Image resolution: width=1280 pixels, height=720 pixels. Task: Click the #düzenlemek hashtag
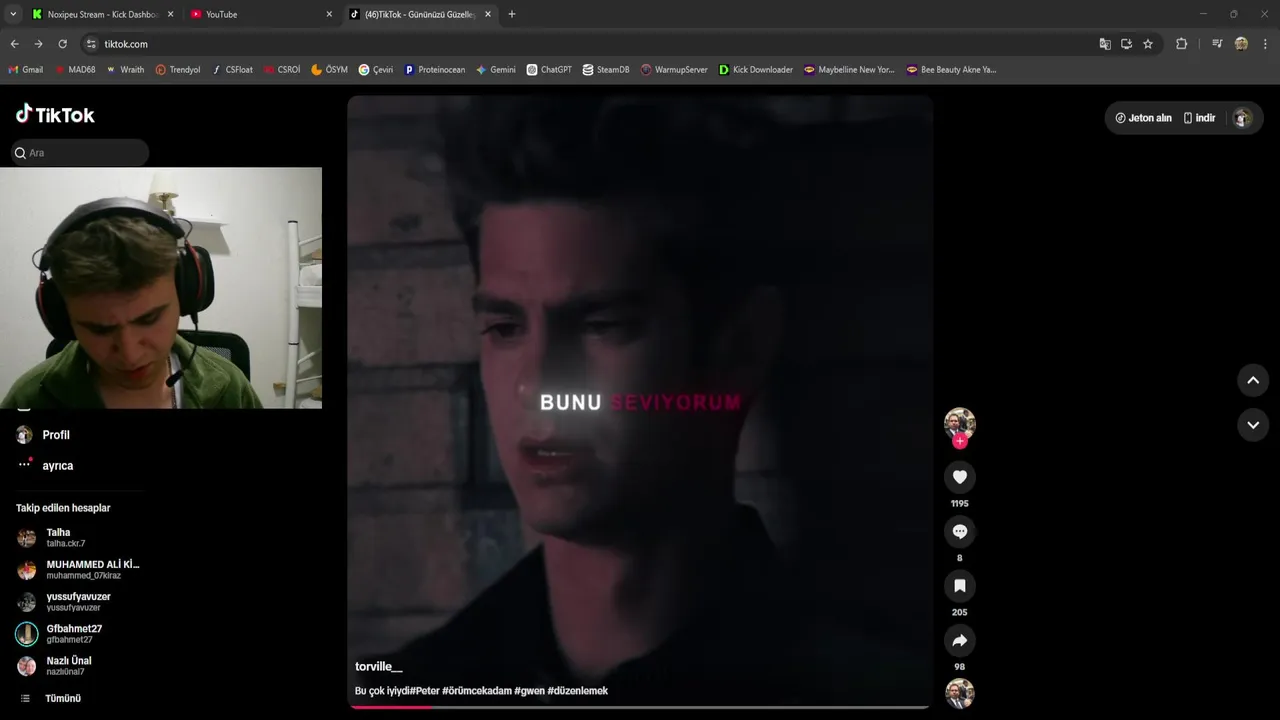click(578, 691)
